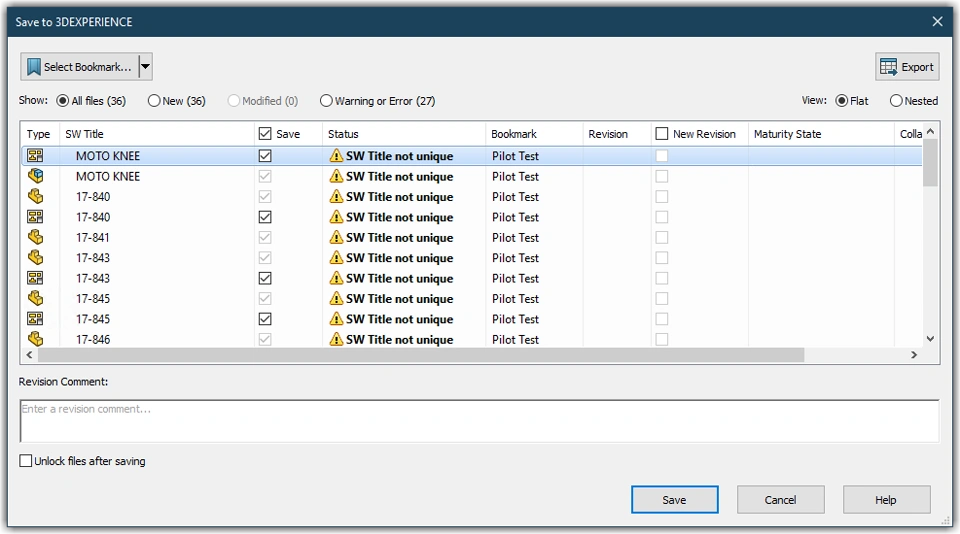Toggle New Revision header checkbox
The height and width of the screenshot is (534, 960).
pyautogui.click(x=662, y=134)
